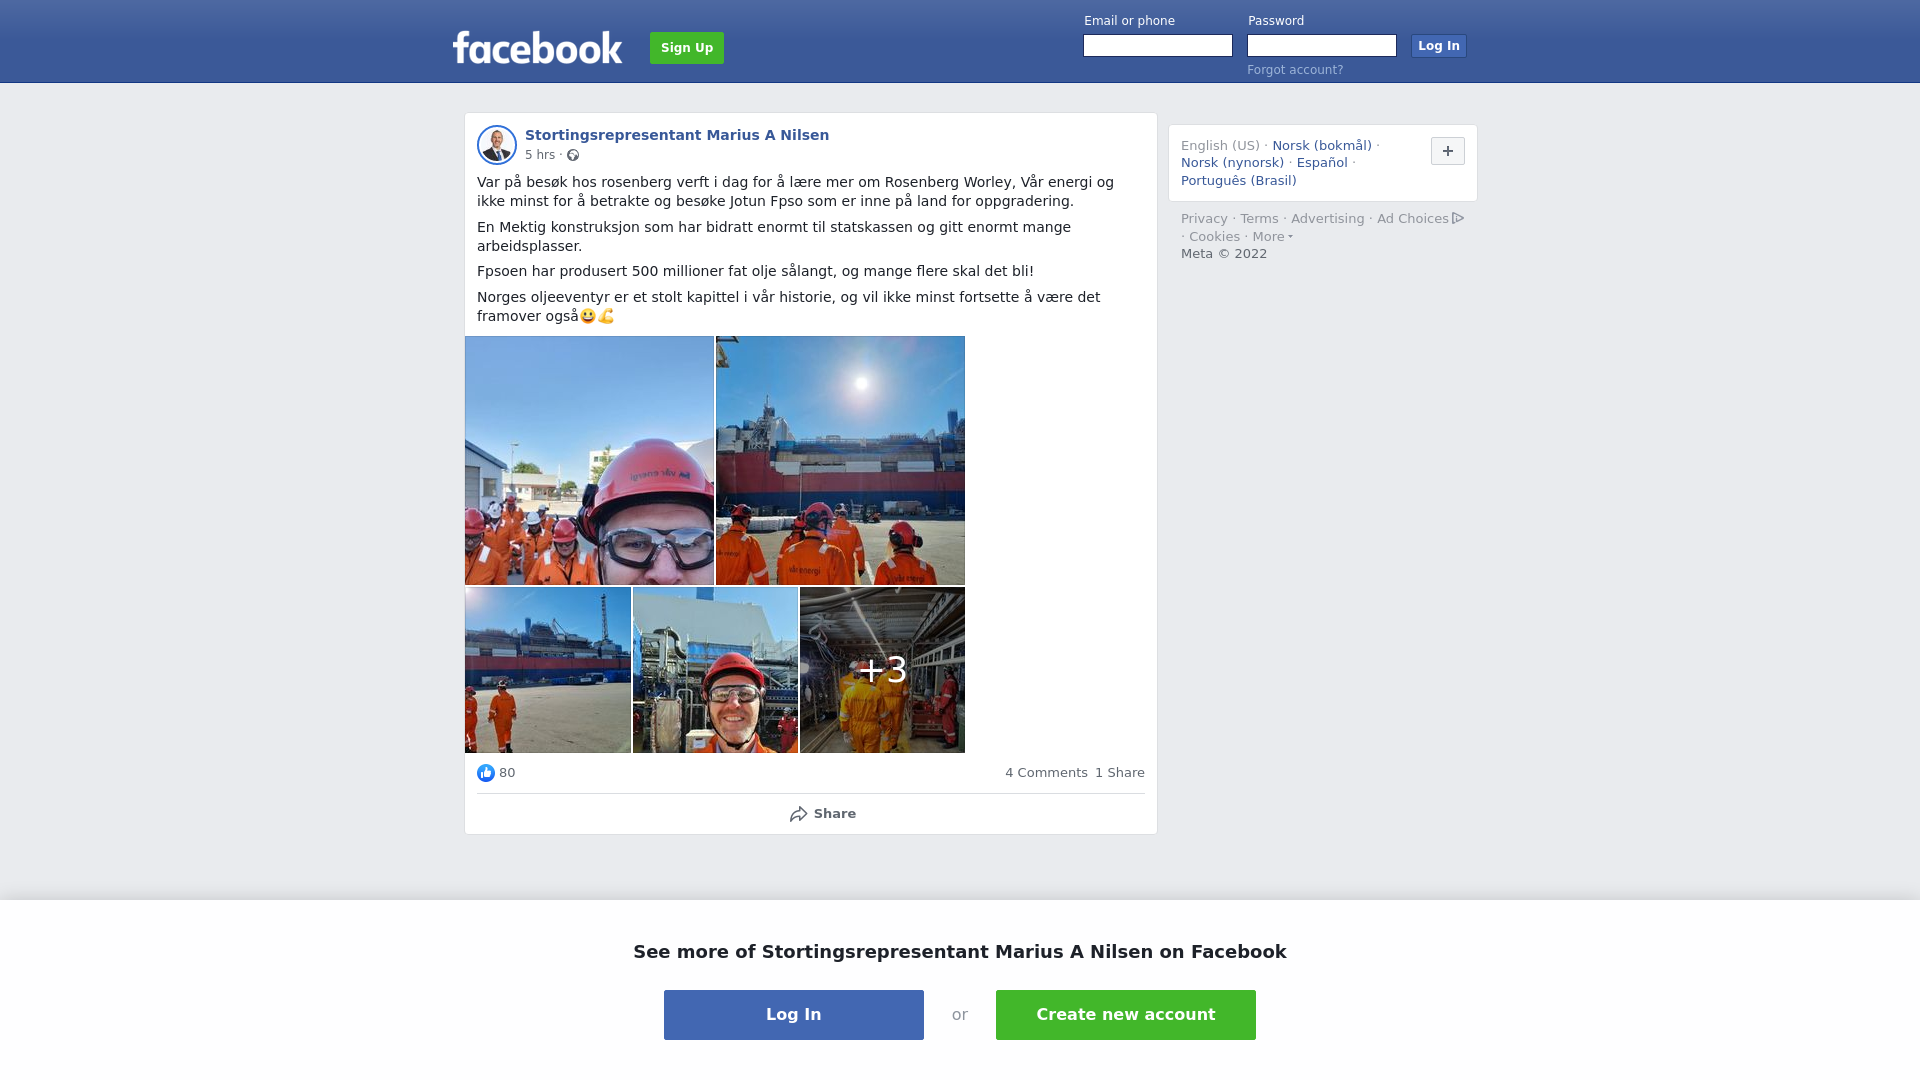Click the Forgot account? link
The image size is (1920, 1080).
(x=1295, y=70)
